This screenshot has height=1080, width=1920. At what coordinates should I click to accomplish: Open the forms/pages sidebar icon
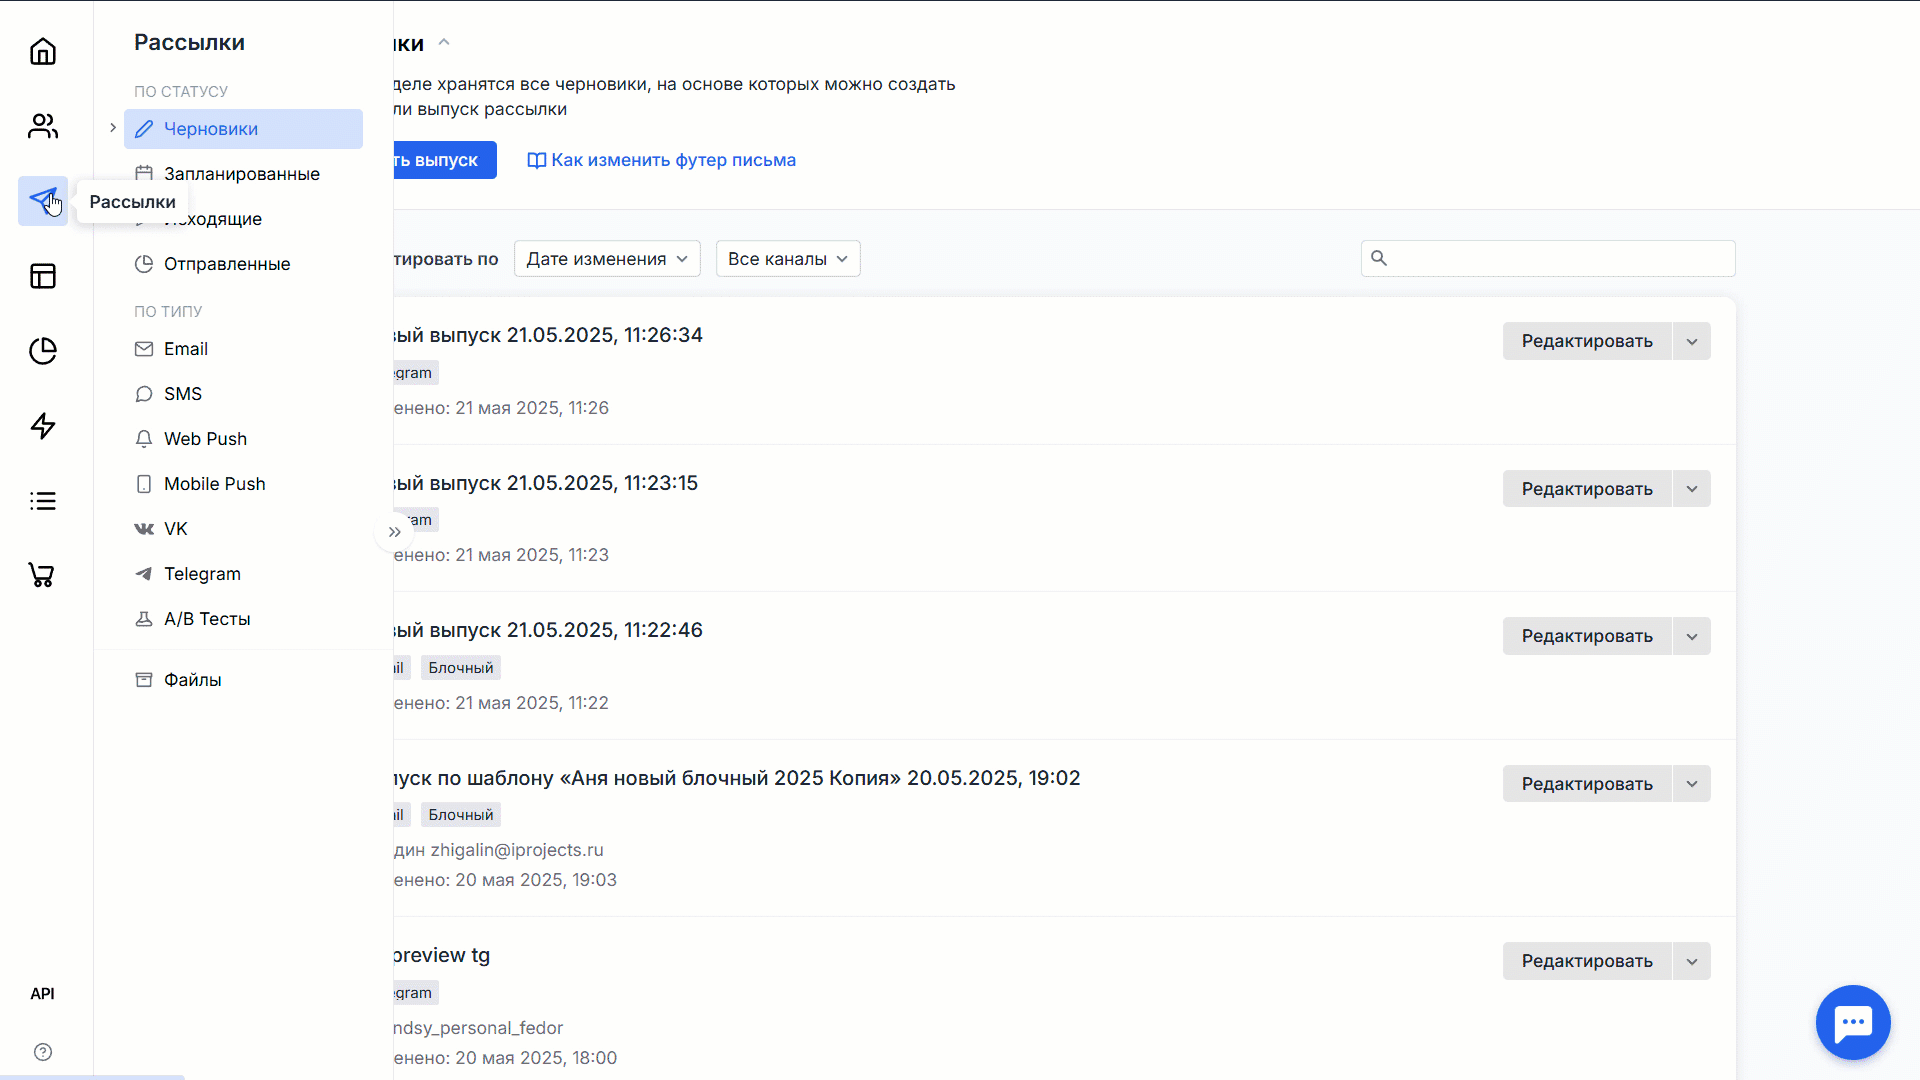click(43, 276)
